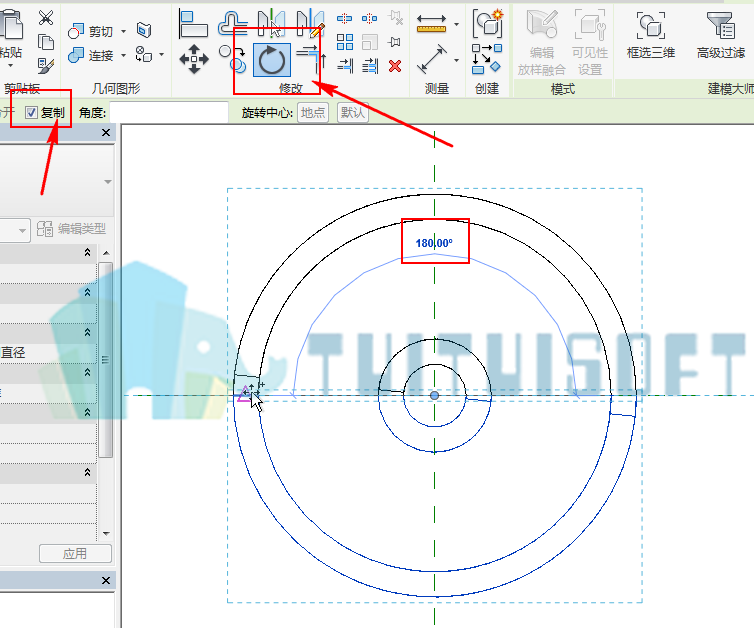Click the Create Similar icon
The width and height of the screenshot is (754, 628).
[x=487, y=59]
